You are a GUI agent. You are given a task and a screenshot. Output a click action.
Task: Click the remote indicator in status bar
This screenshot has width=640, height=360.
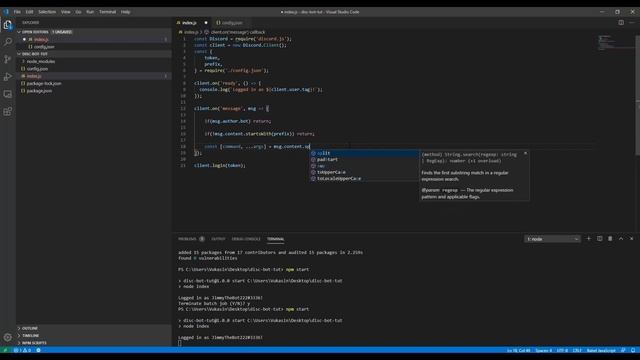5,350
